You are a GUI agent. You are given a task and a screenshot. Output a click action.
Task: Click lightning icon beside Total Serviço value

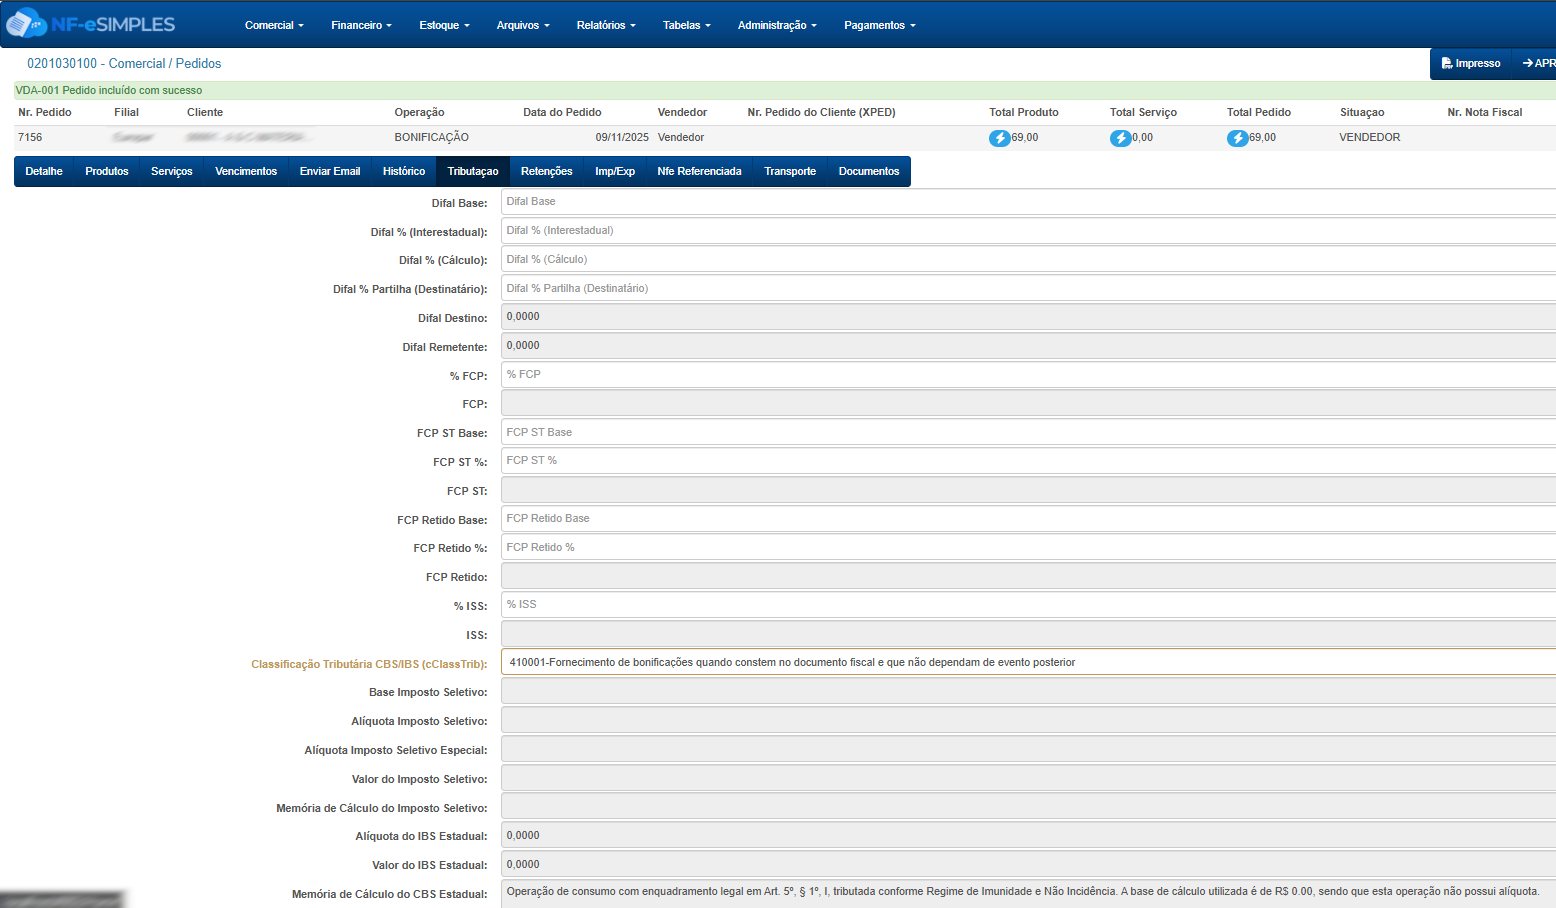coord(1120,138)
